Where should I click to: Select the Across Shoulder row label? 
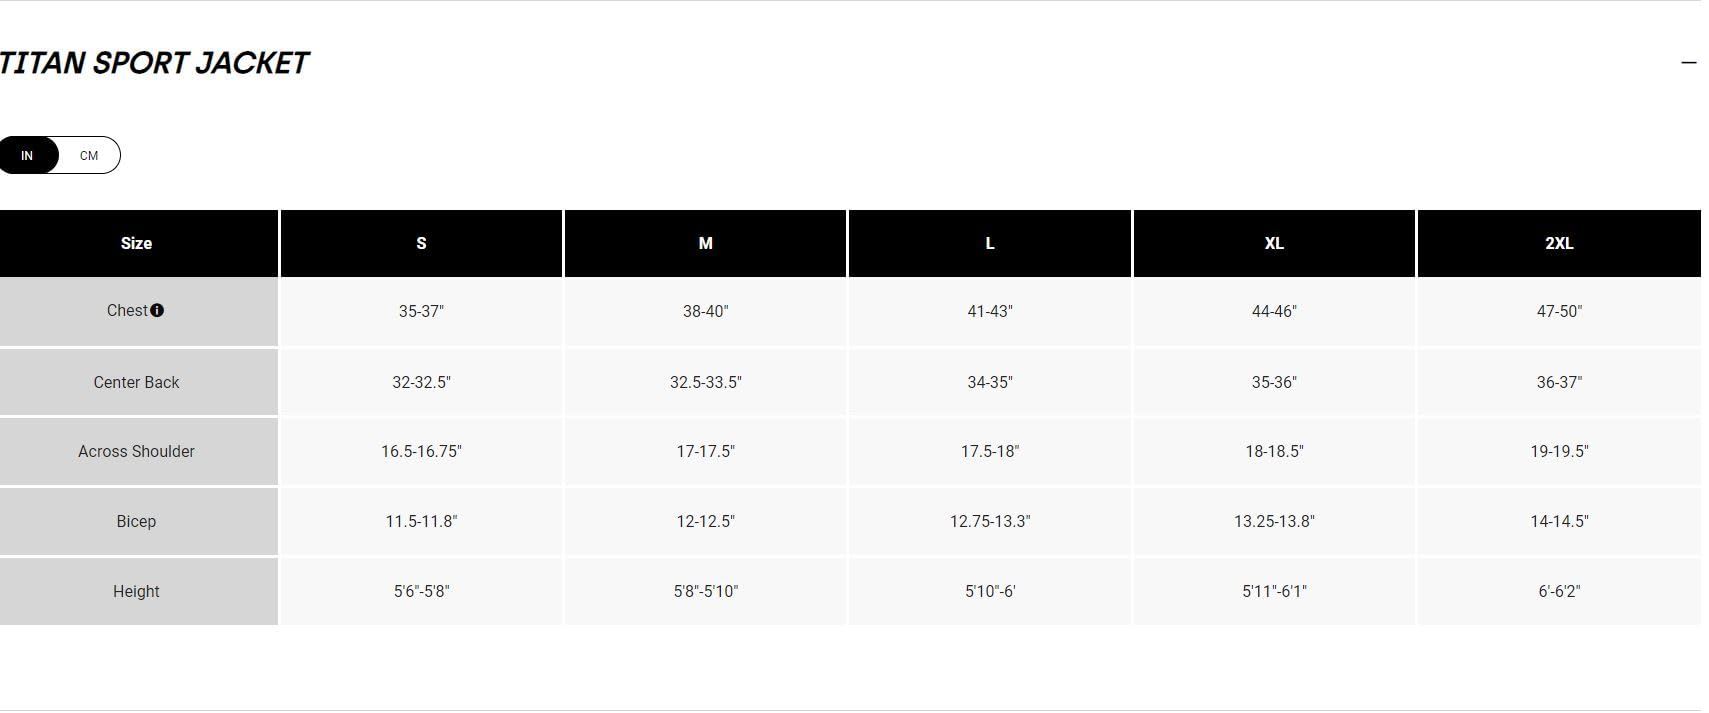pos(136,452)
